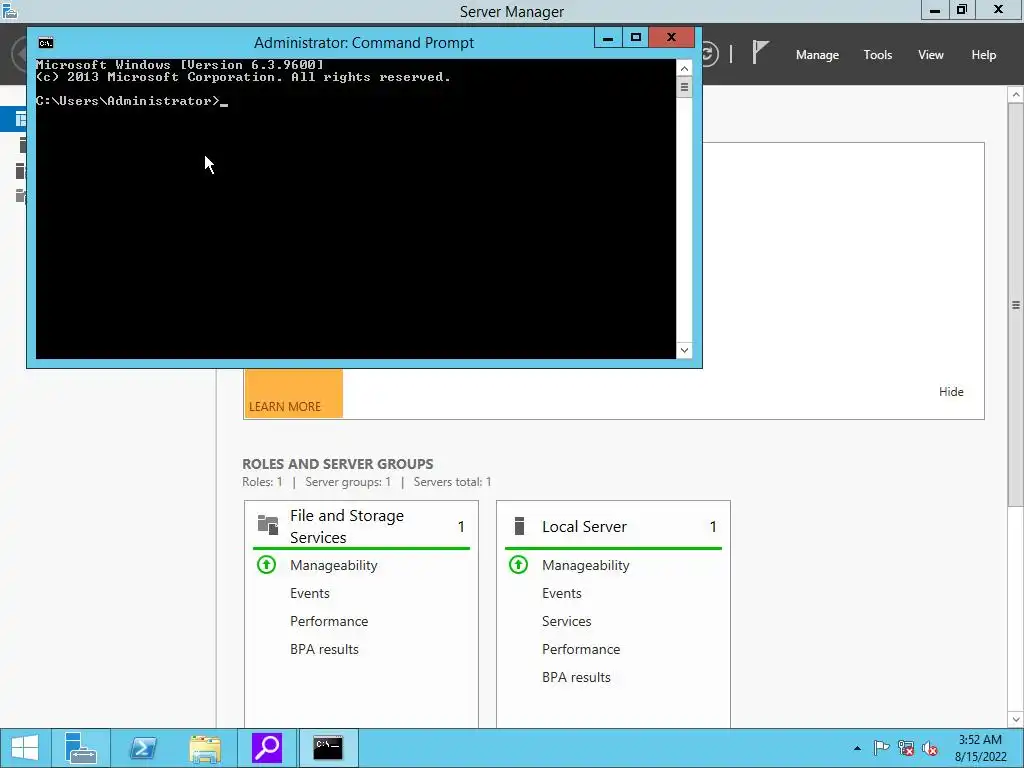Open BPA results under Local Server
Viewport: 1024px width, 768px height.
point(576,678)
